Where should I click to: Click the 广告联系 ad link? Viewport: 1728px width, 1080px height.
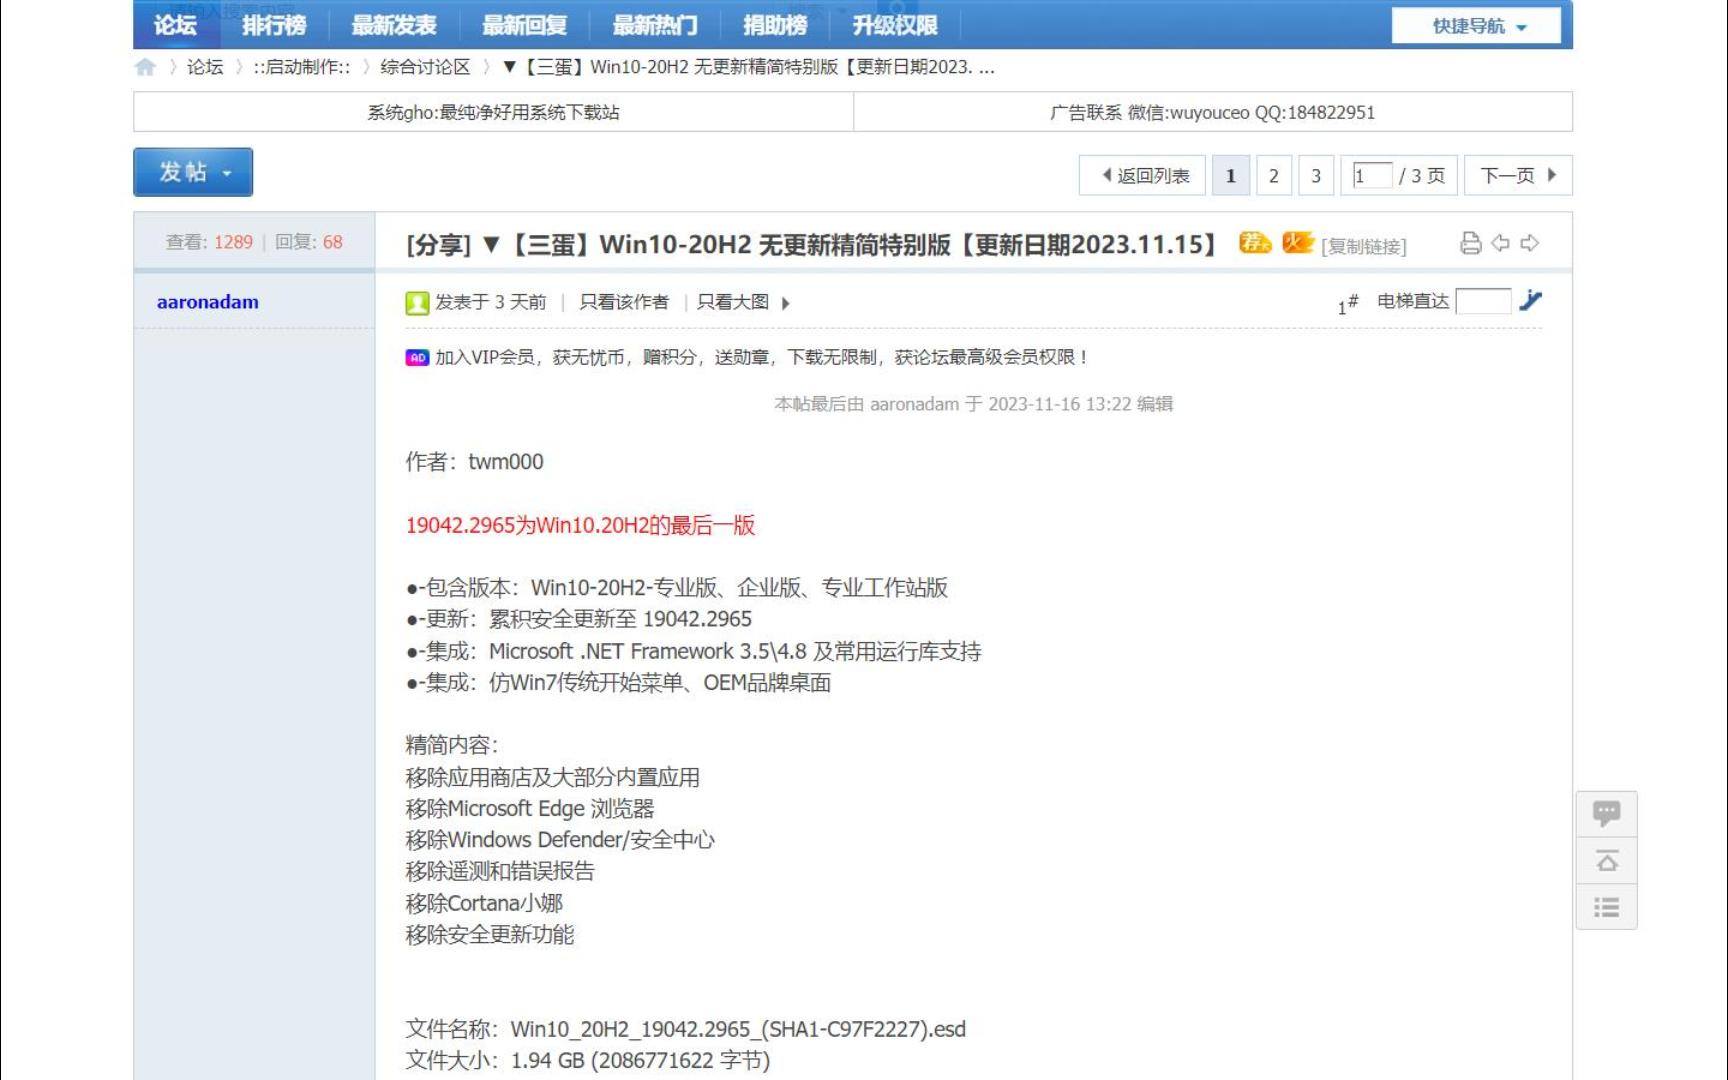pos(1212,112)
